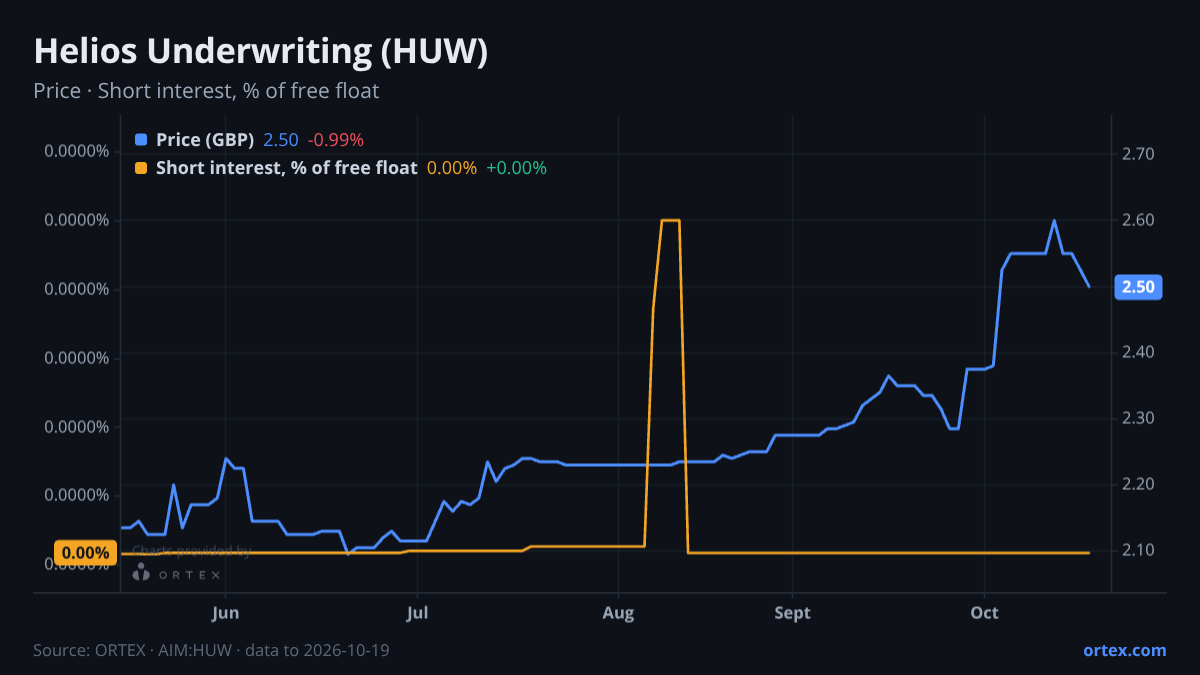Click the 2.60 right axis label
This screenshot has height=675, width=1200.
coord(1138,220)
